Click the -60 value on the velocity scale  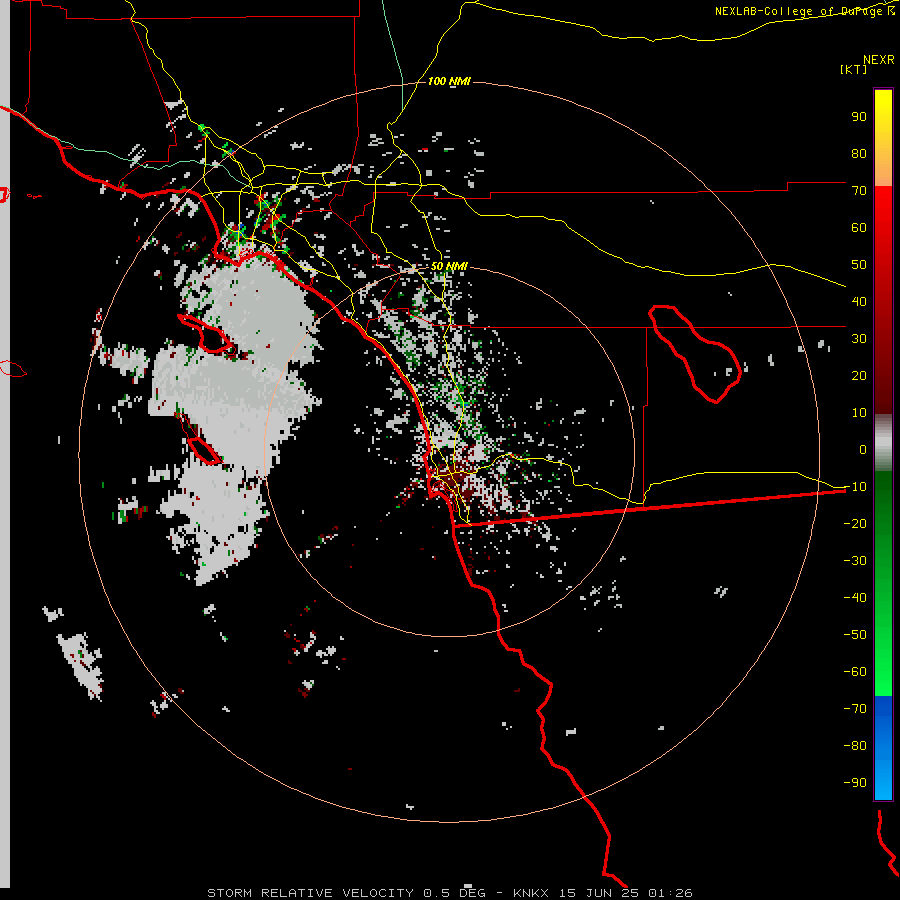855,672
